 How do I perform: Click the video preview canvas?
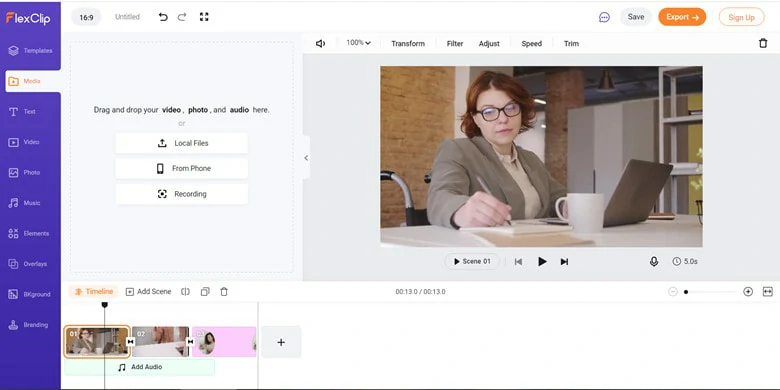(541, 157)
